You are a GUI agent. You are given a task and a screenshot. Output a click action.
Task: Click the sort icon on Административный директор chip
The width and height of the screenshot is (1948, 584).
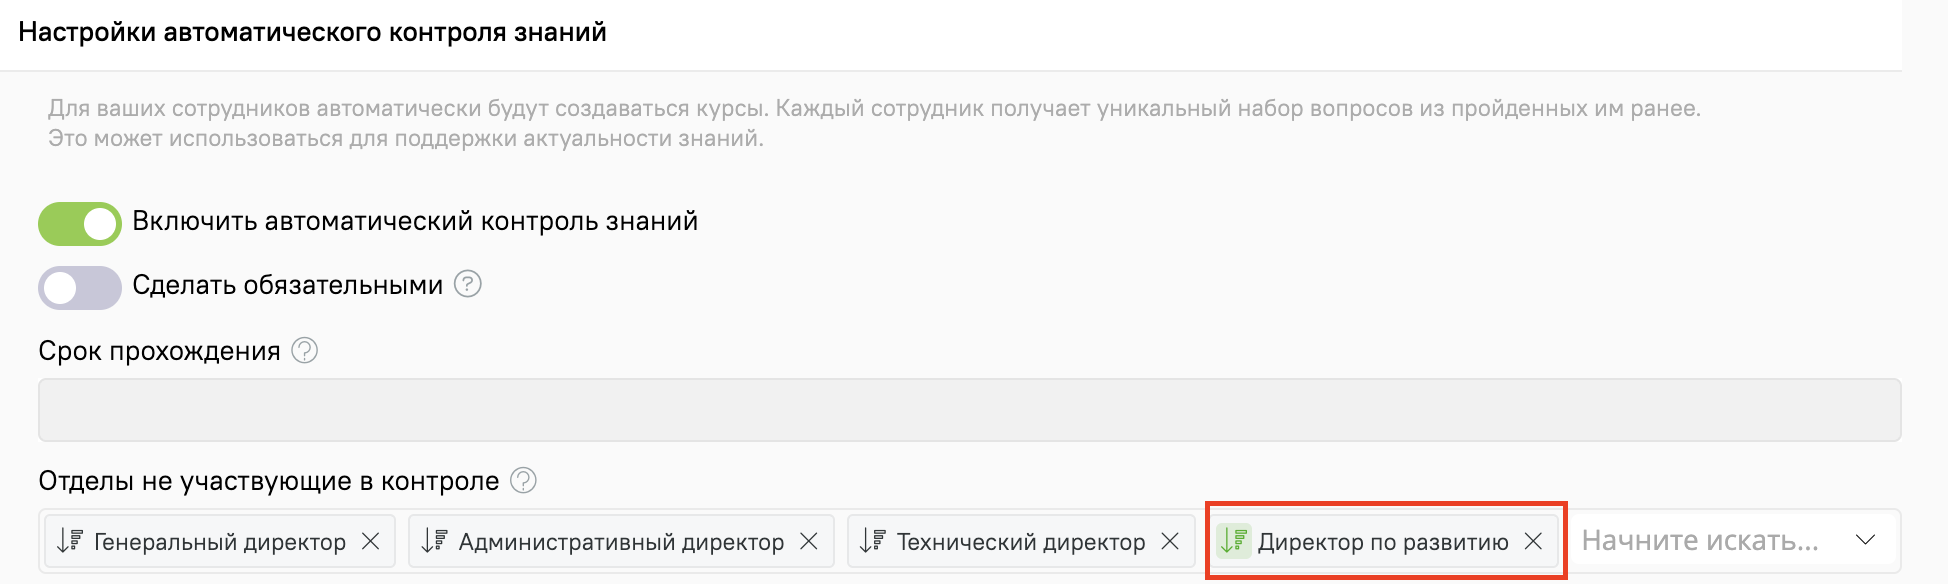pyautogui.click(x=434, y=541)
